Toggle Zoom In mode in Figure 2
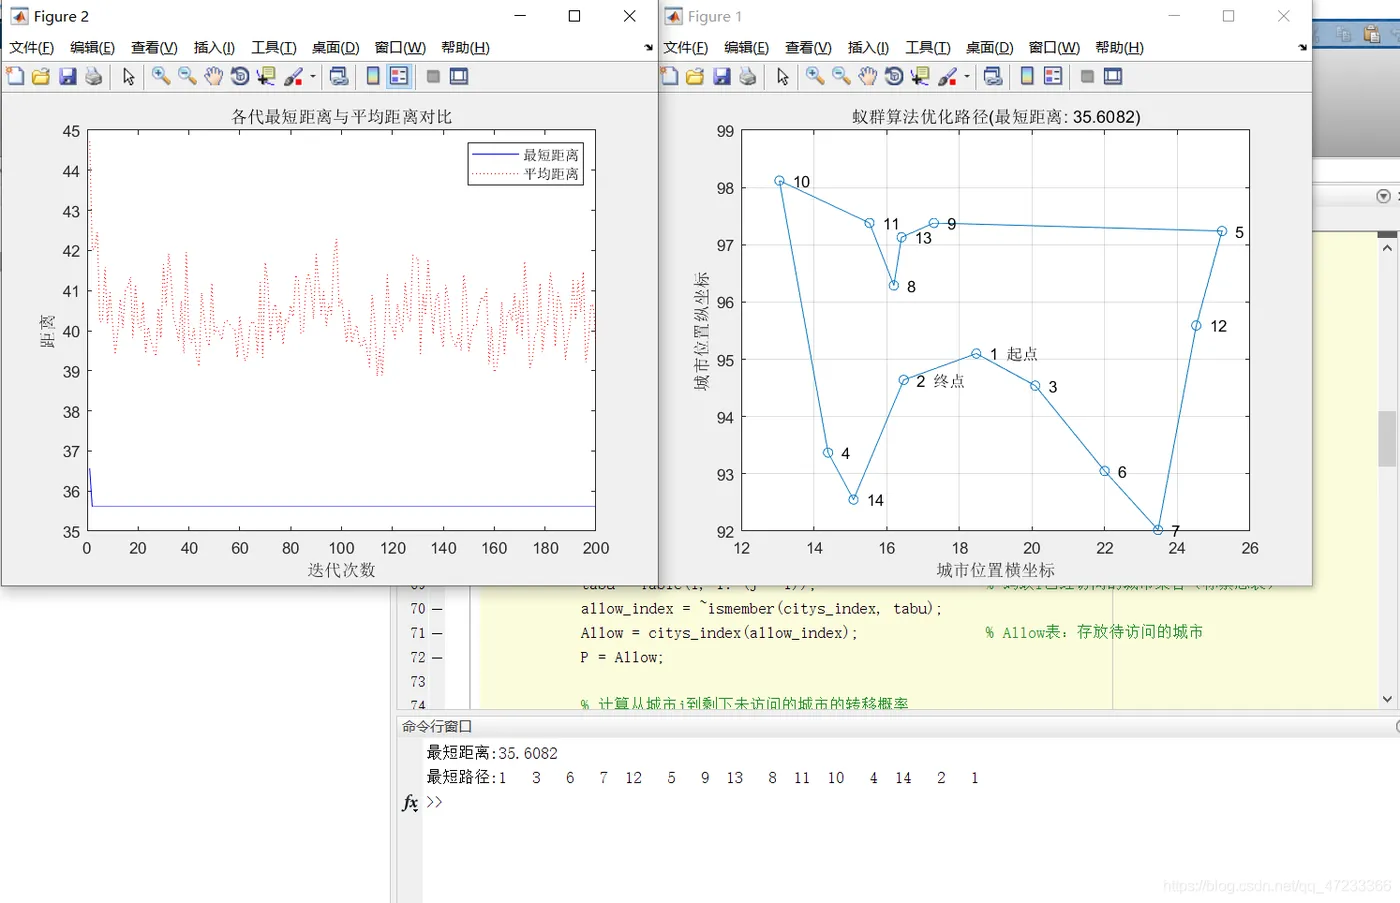 [161, 76]
